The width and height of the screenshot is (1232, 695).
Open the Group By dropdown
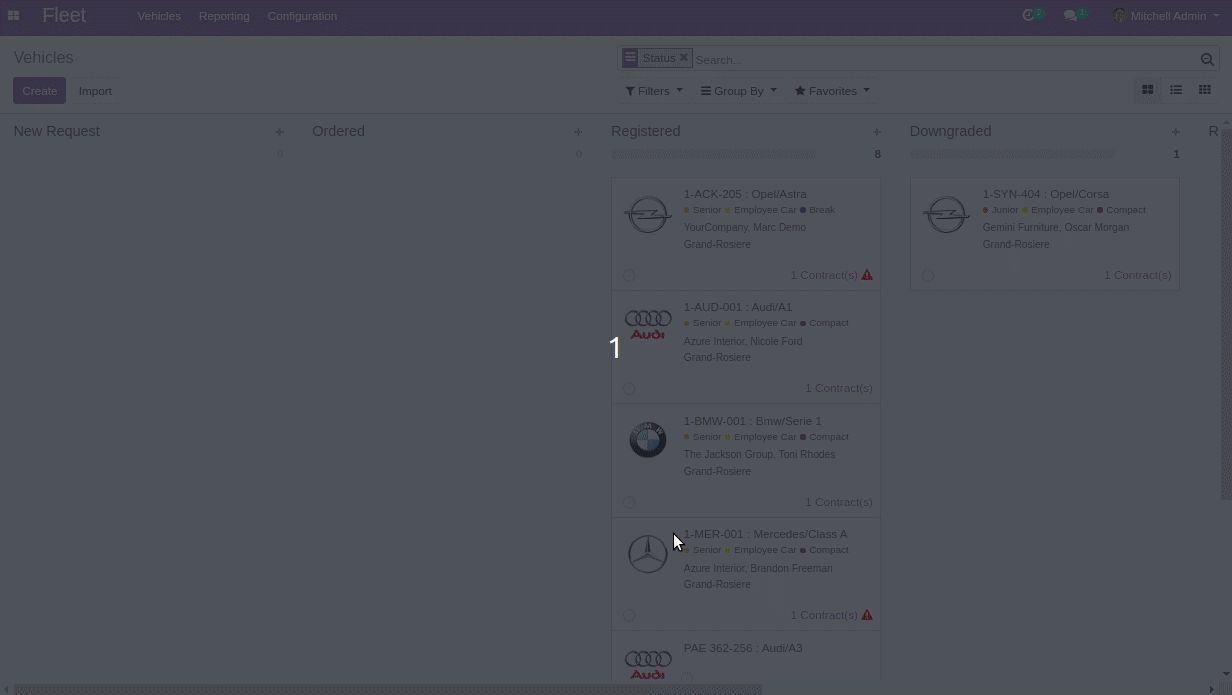coord(738,91)
